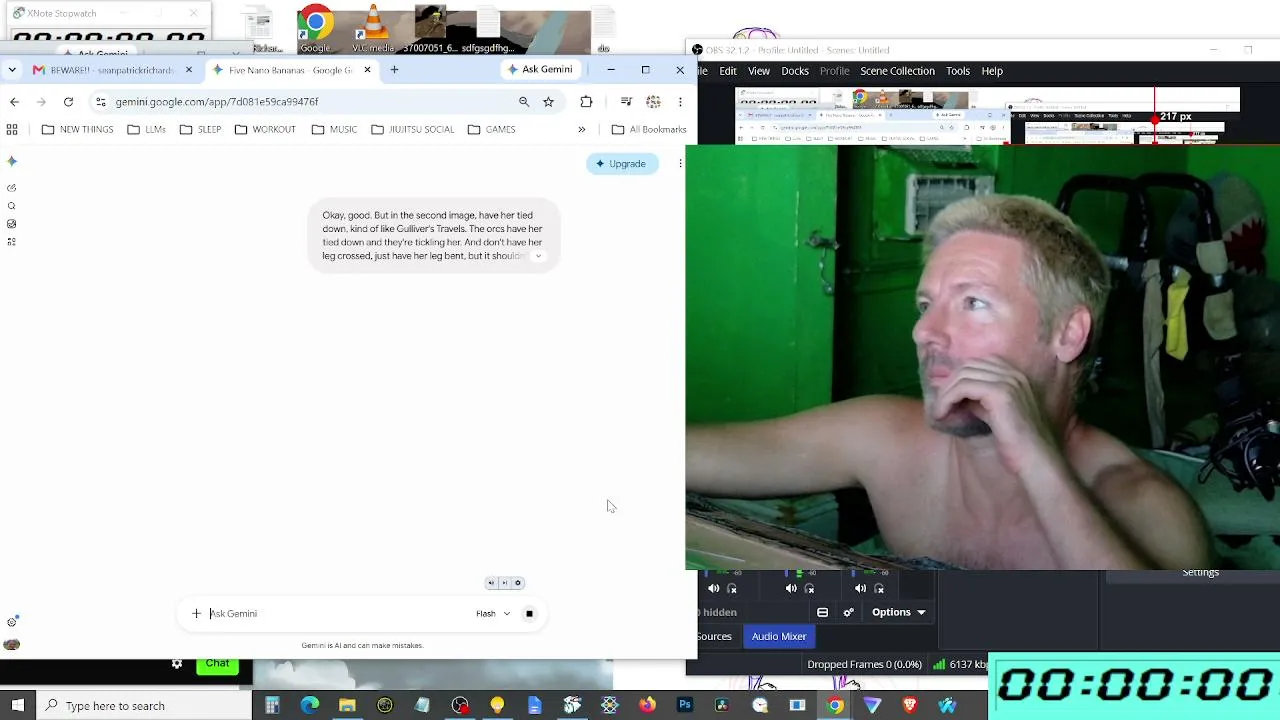Open the Chrome three-dot menu
The width and height of the screenshot is (1280, 720).
680,101
